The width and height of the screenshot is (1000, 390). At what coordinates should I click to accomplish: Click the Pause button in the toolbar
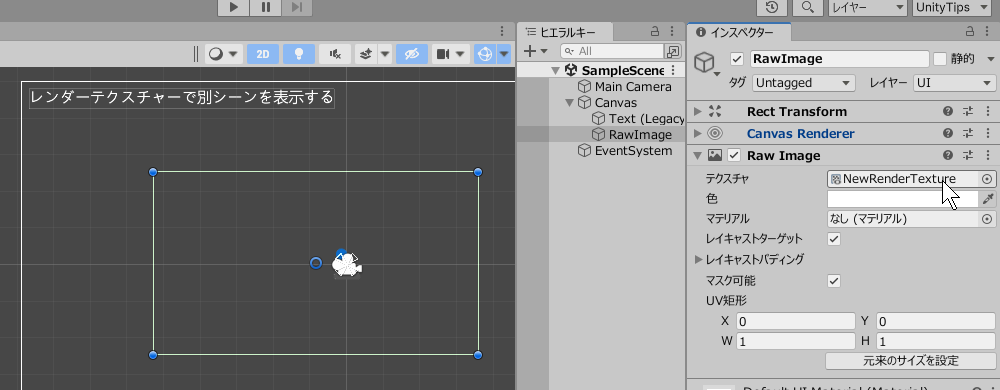[x=265, y=7]
